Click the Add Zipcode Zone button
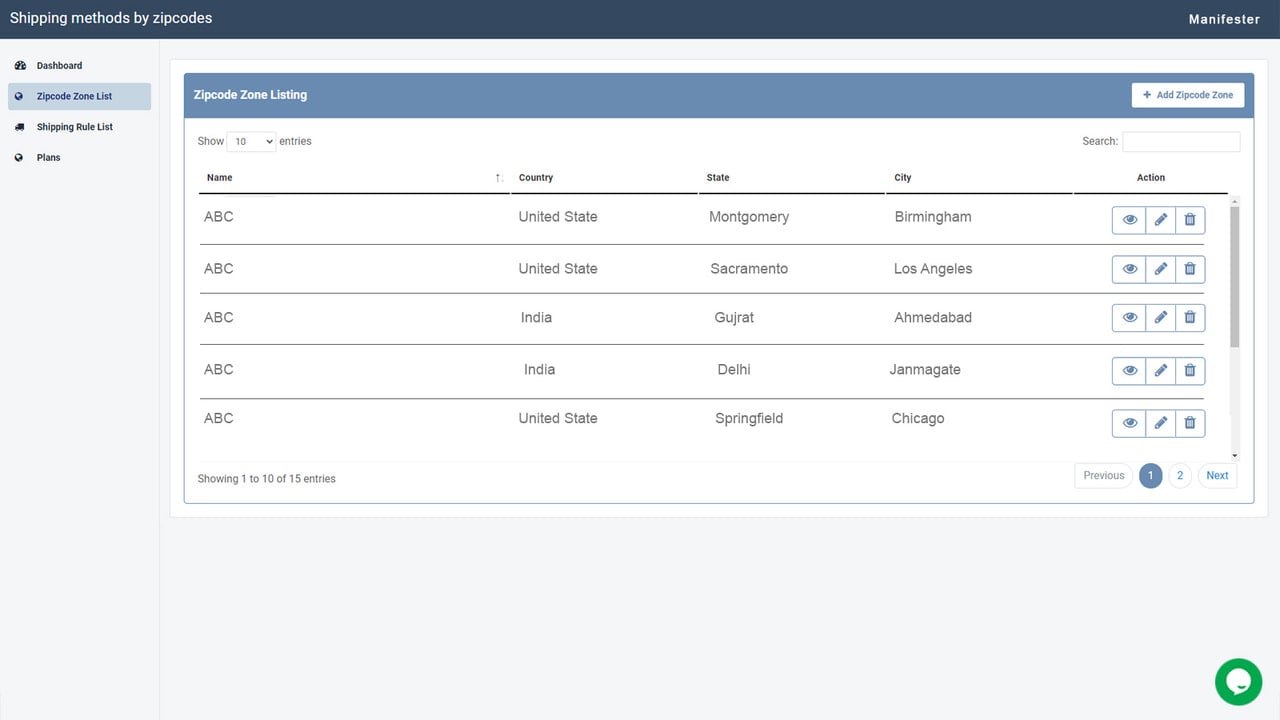The width and height of the screenshot is (1280, 720). (x=1188, y=95)
